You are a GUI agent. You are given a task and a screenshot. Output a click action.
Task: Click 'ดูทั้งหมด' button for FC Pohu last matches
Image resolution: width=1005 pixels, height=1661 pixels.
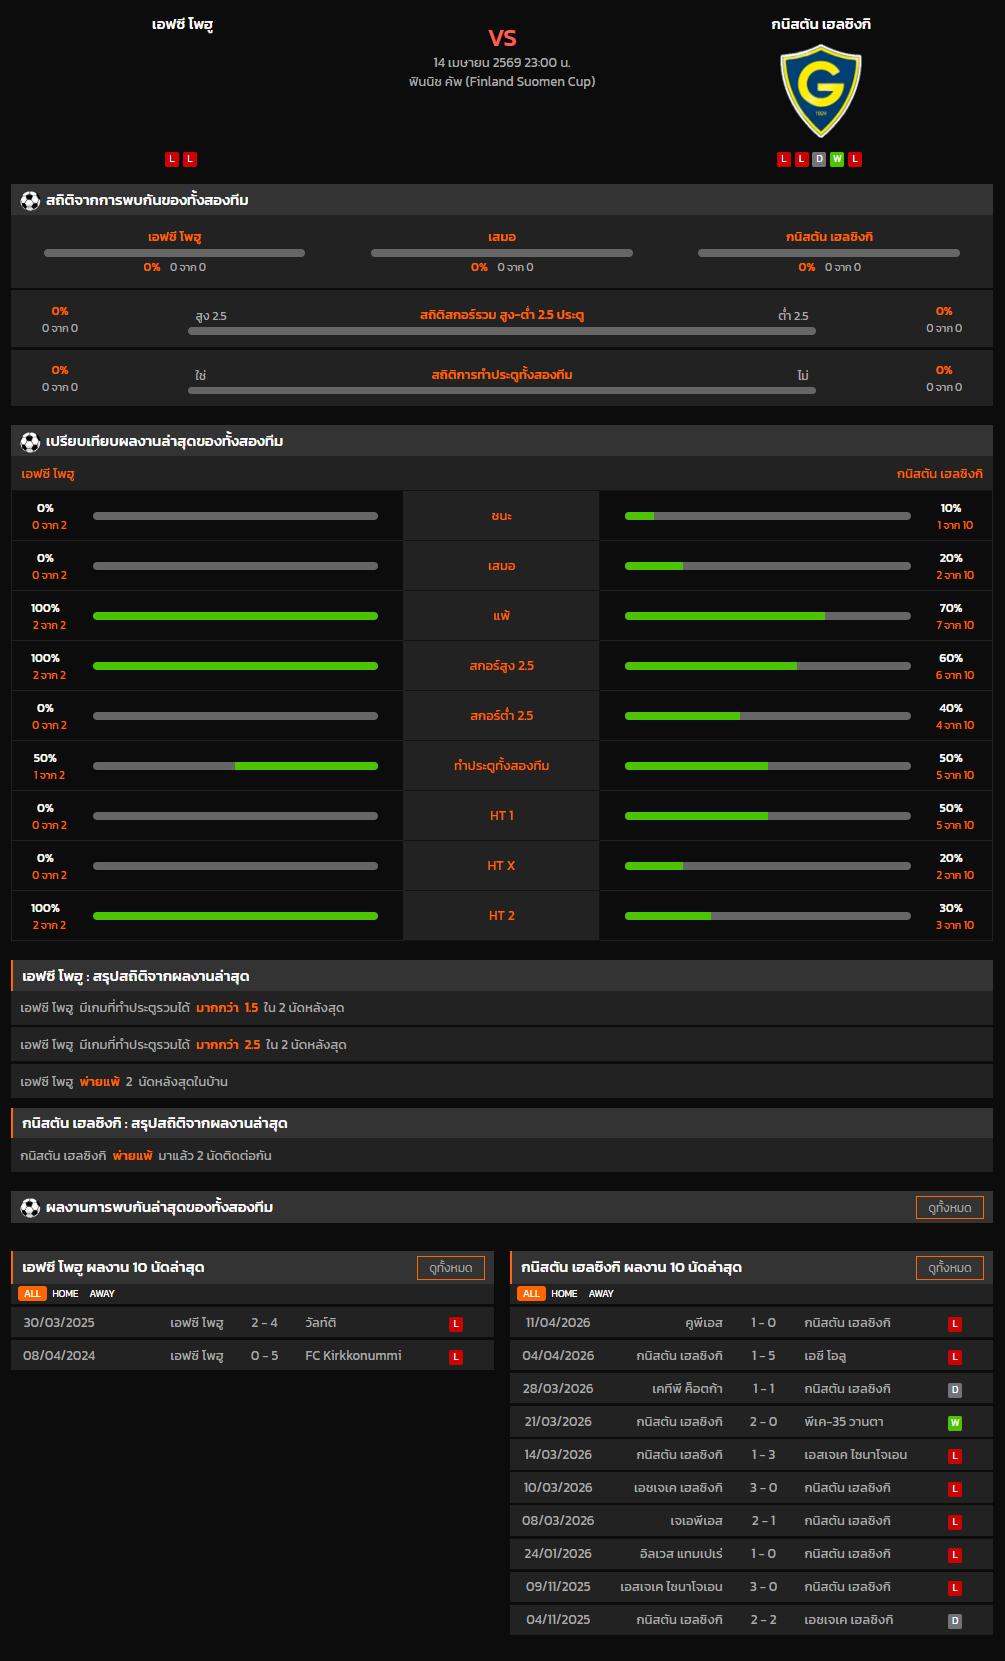(450, 1268)
